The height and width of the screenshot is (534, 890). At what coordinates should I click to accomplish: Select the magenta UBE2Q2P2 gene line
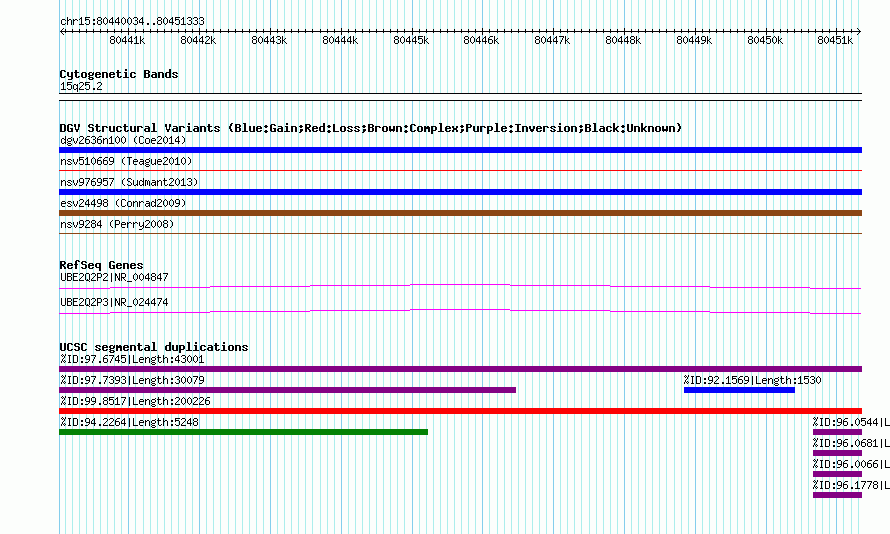pyautogui.click(x=460, y=287)
